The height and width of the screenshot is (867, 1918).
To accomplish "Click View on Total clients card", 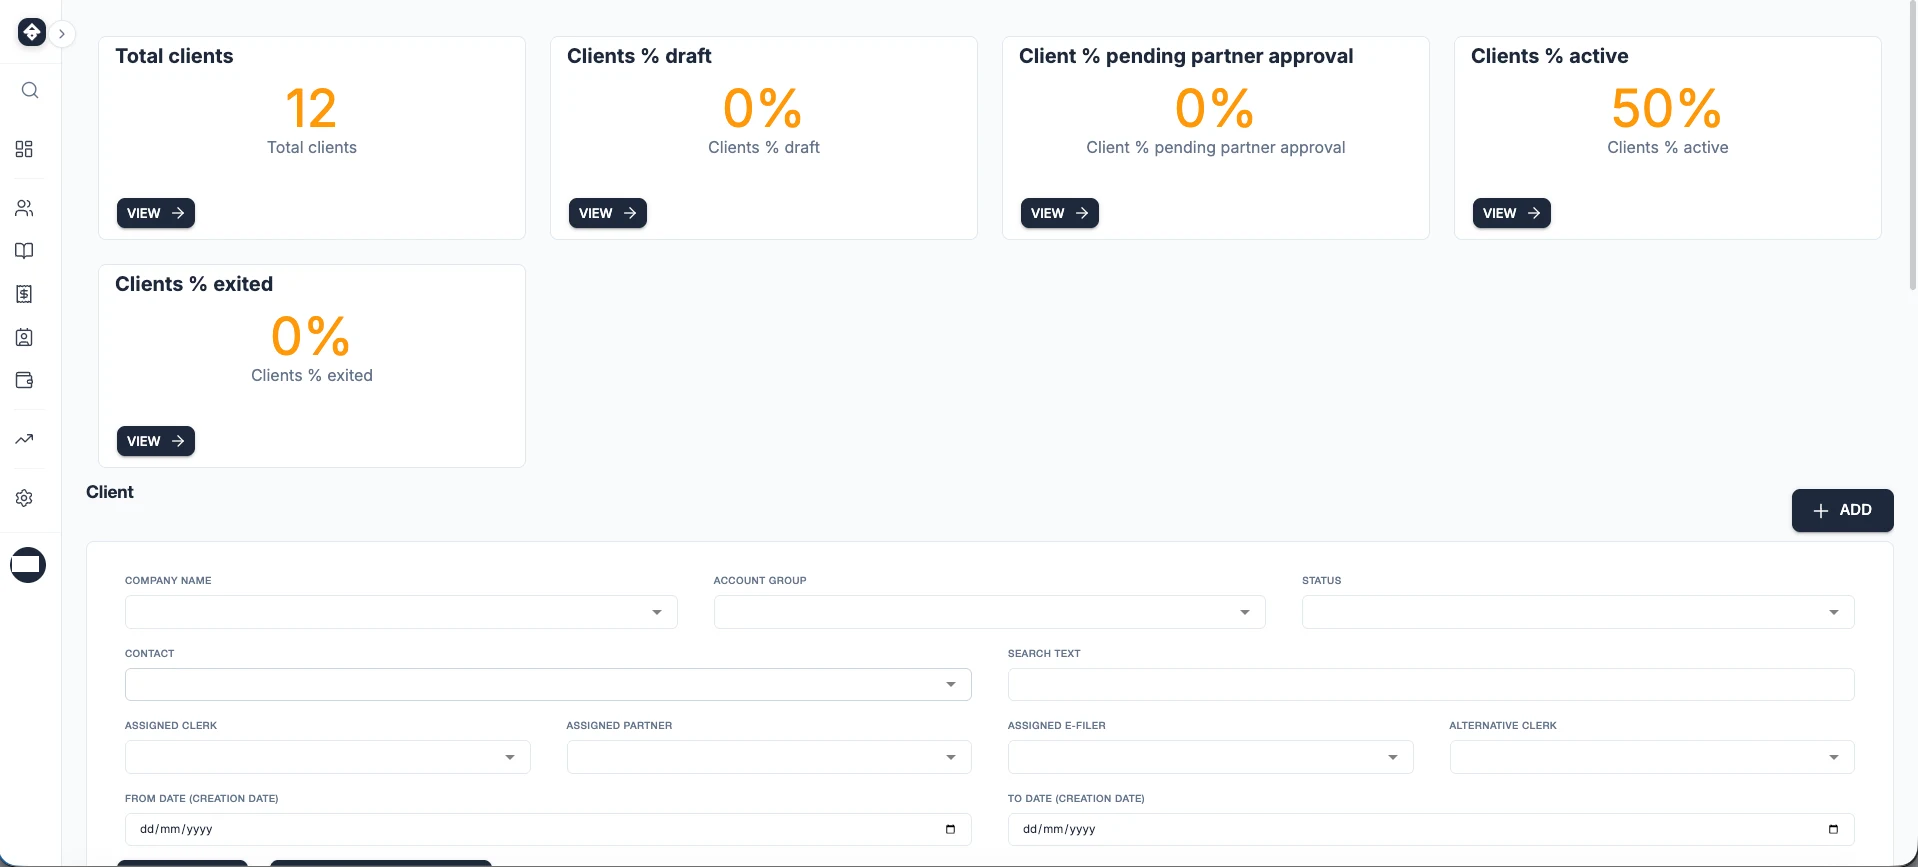I will (156, 213).
